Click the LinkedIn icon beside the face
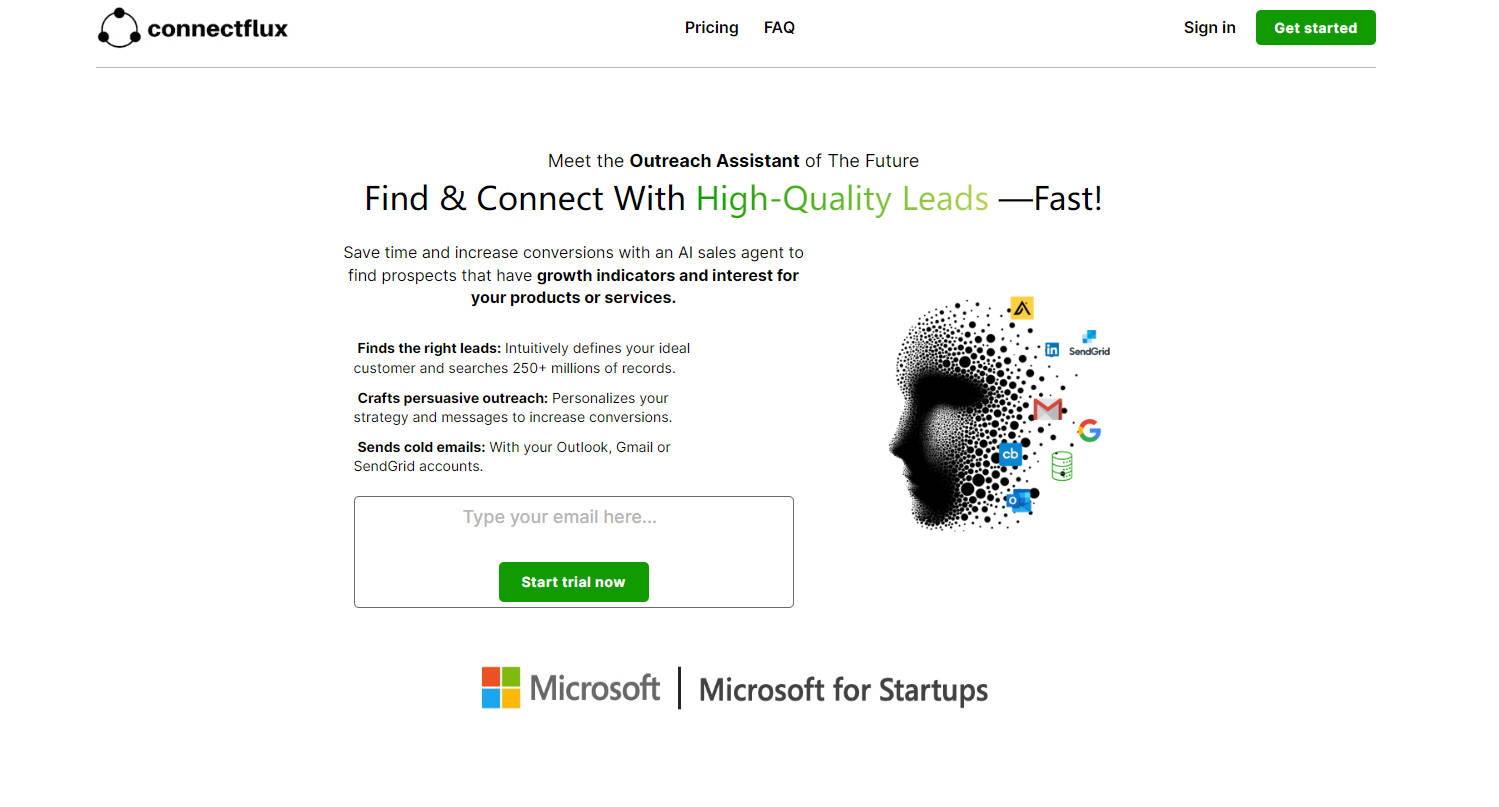This screenshot has width=1499, height=807. coord(1052,350)
